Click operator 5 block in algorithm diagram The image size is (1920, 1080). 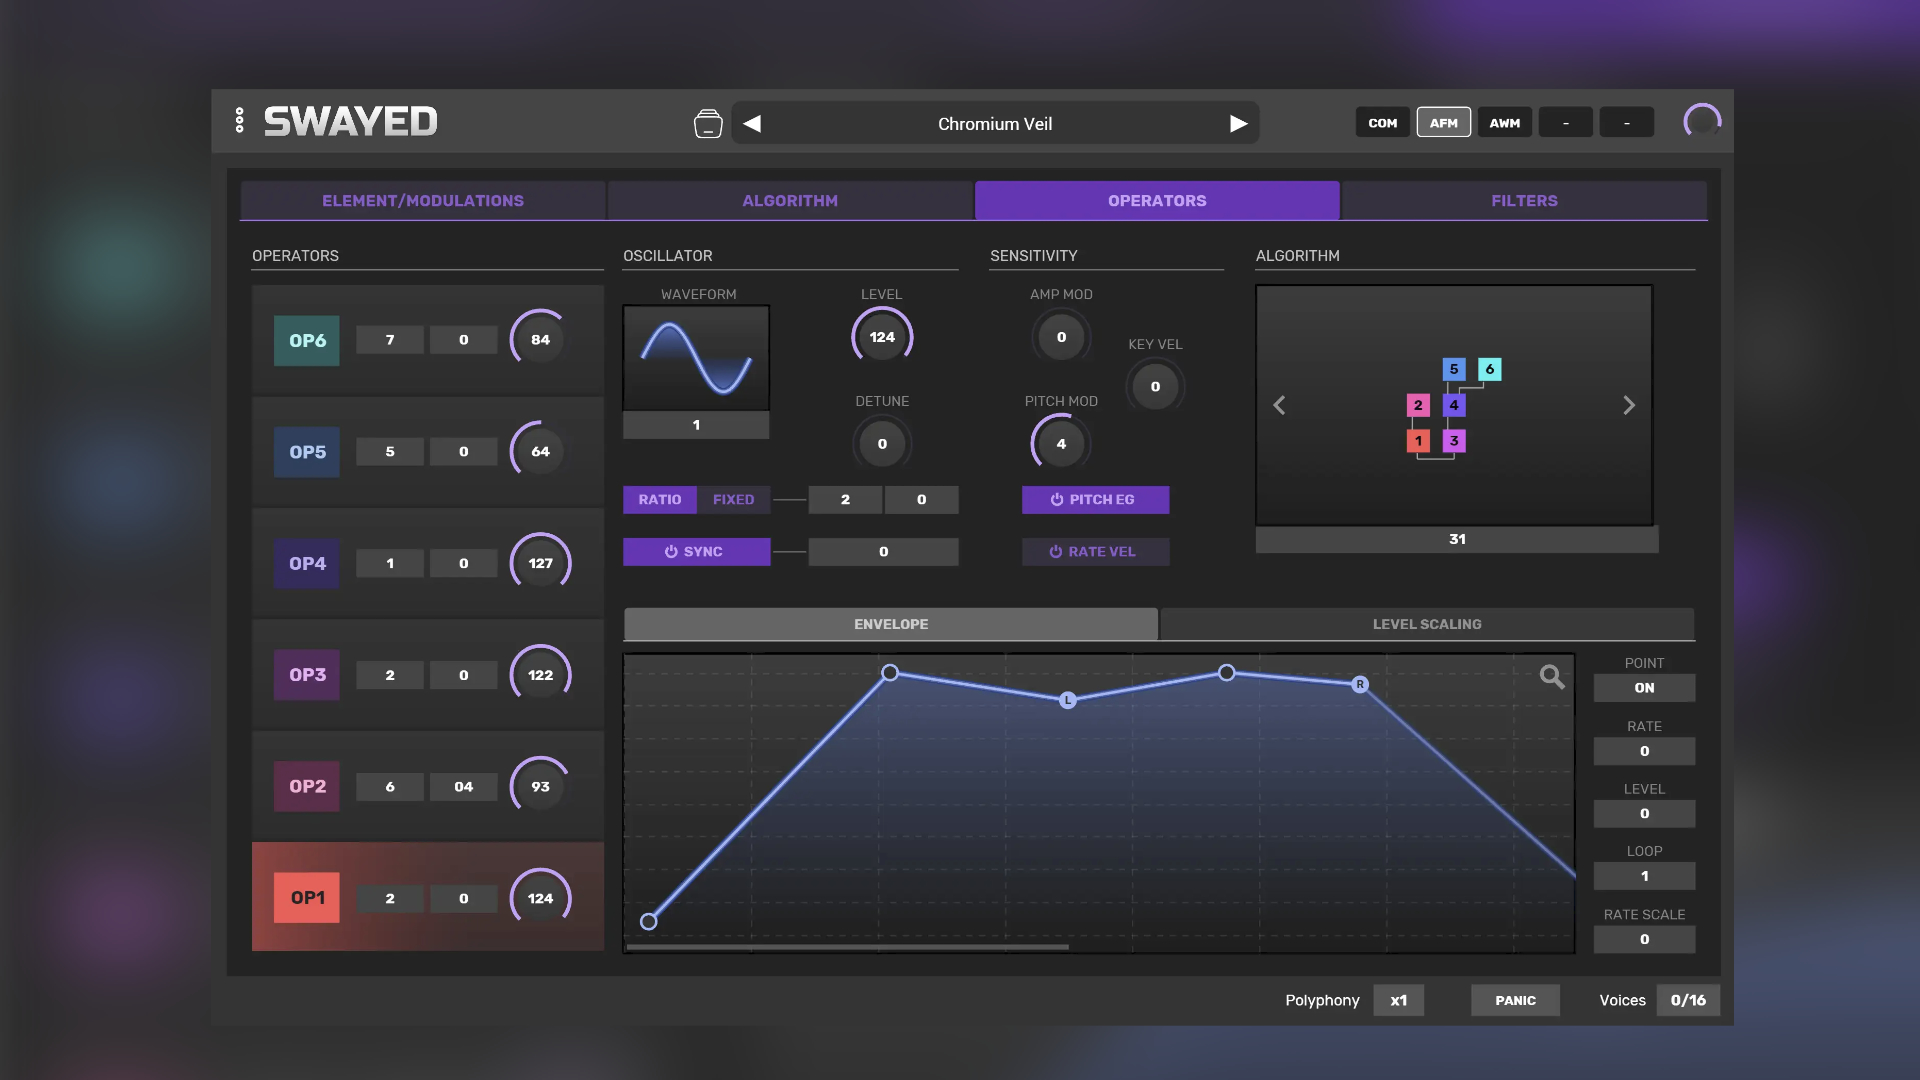click(x=1454, y=369)
